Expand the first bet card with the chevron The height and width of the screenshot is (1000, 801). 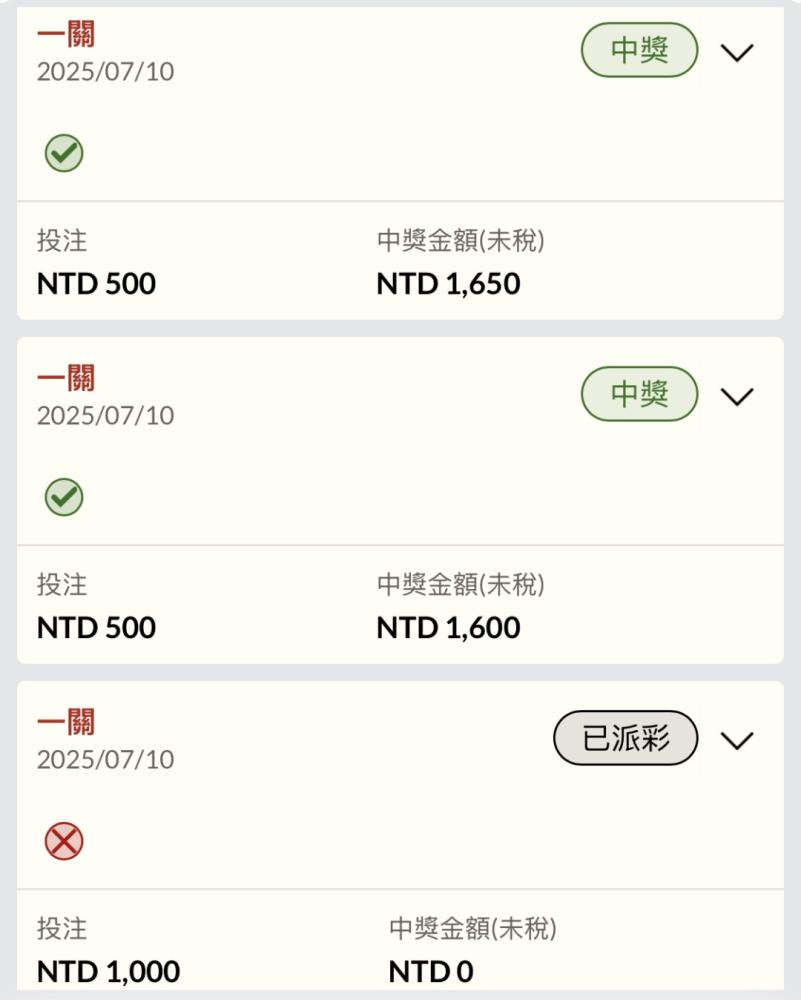737,52
